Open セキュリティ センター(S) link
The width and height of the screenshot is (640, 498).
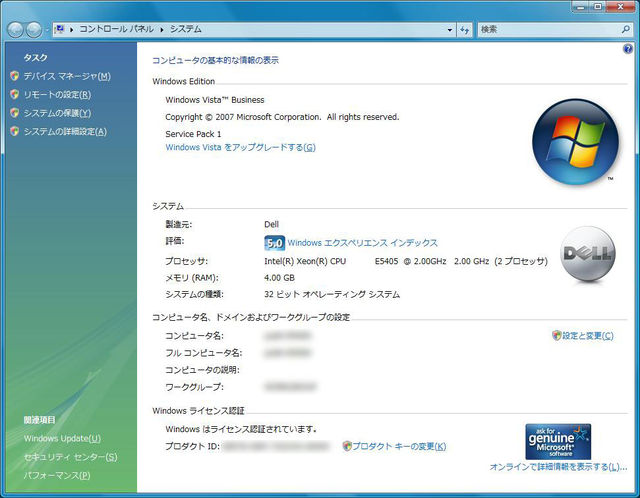click(x=70, y=457)
